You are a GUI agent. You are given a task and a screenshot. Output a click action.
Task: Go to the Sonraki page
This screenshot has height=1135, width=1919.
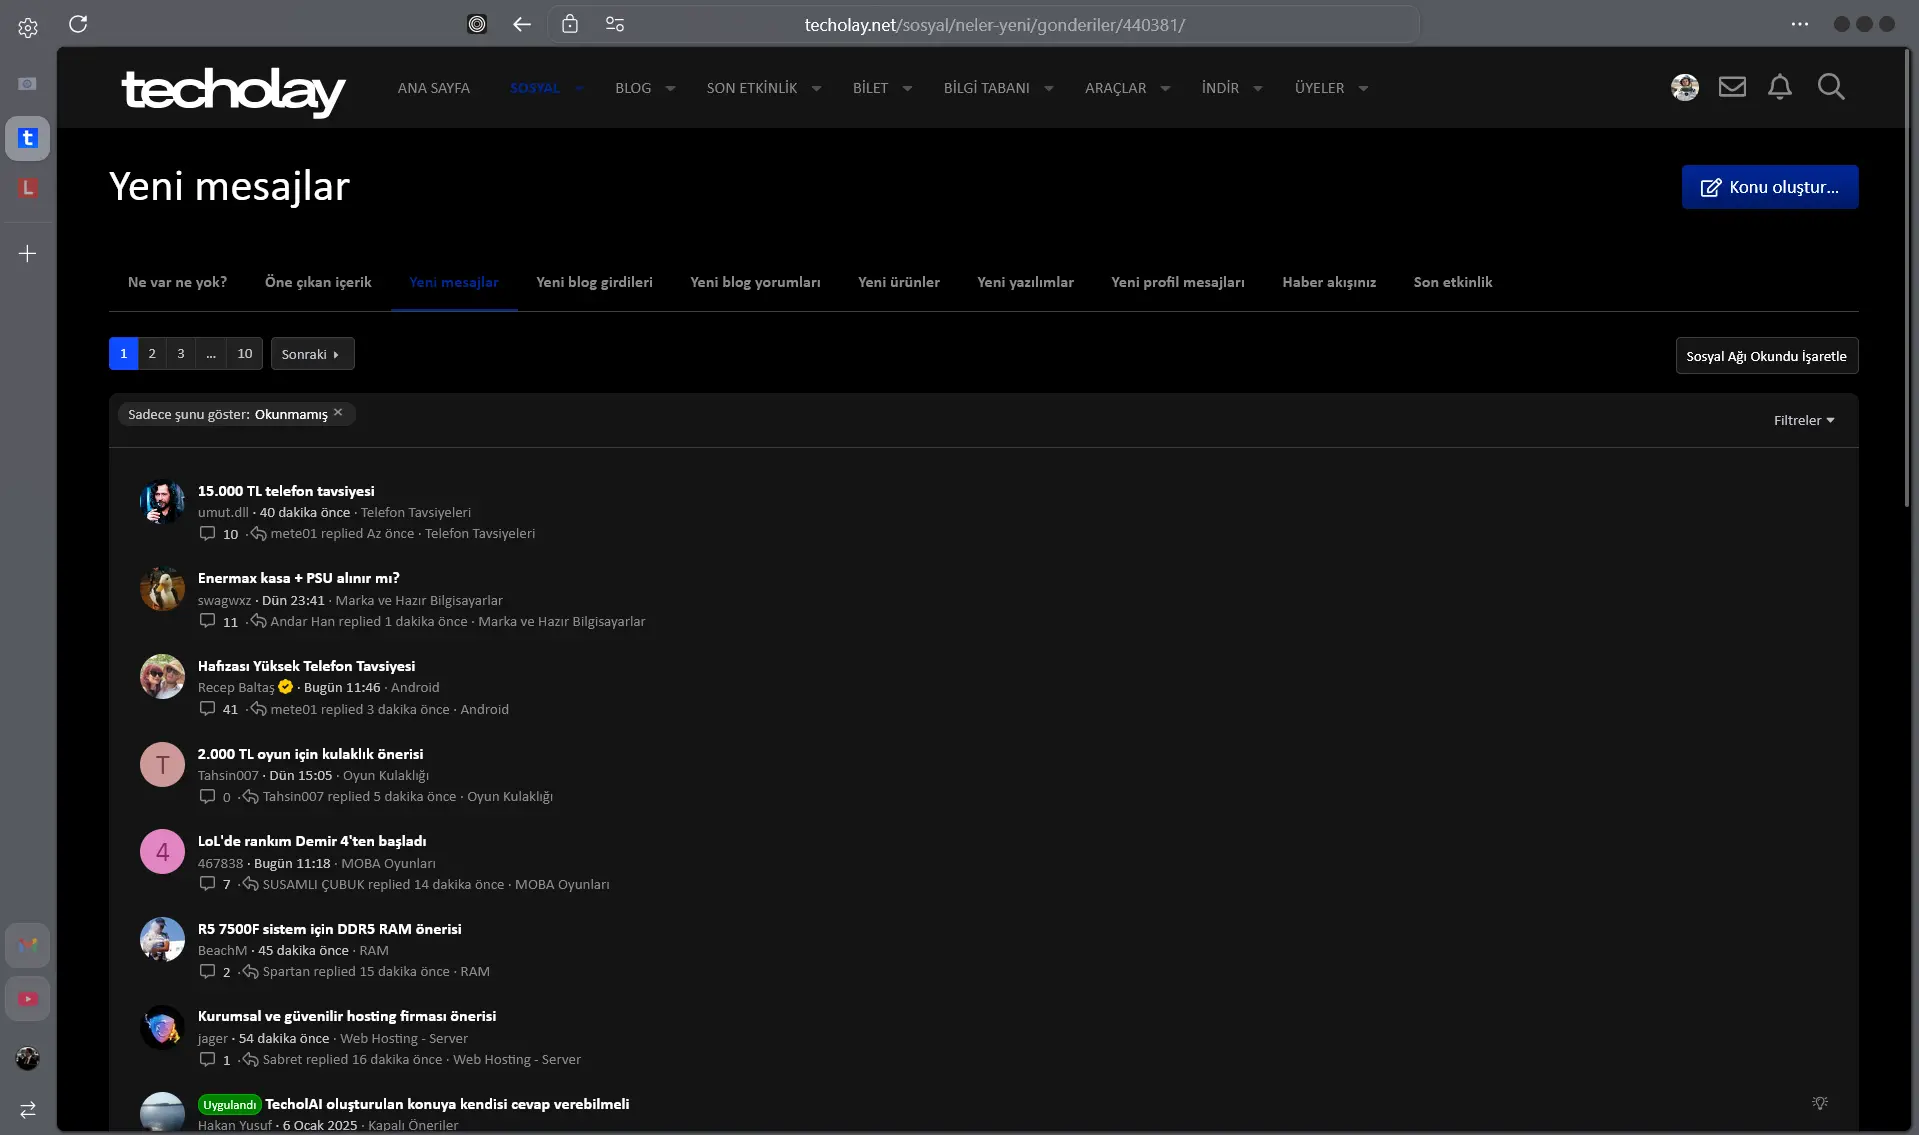pyautogui.click(x=312, y=354)
